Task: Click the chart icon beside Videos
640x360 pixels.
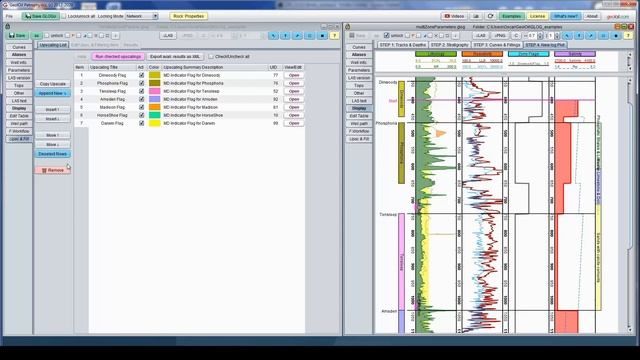Action: (x=476, y=16)
